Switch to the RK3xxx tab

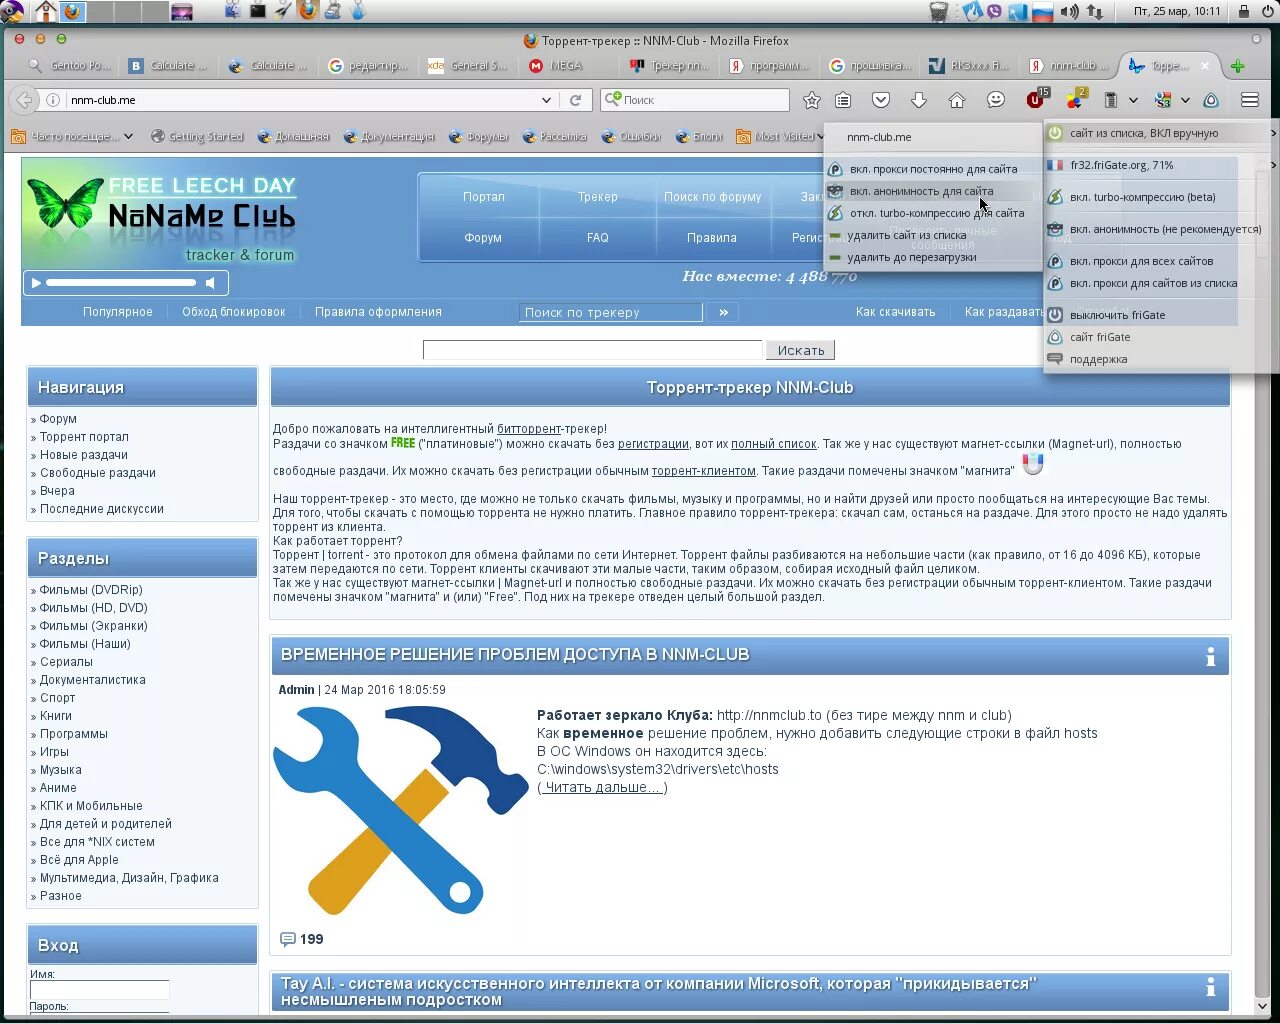968,66
